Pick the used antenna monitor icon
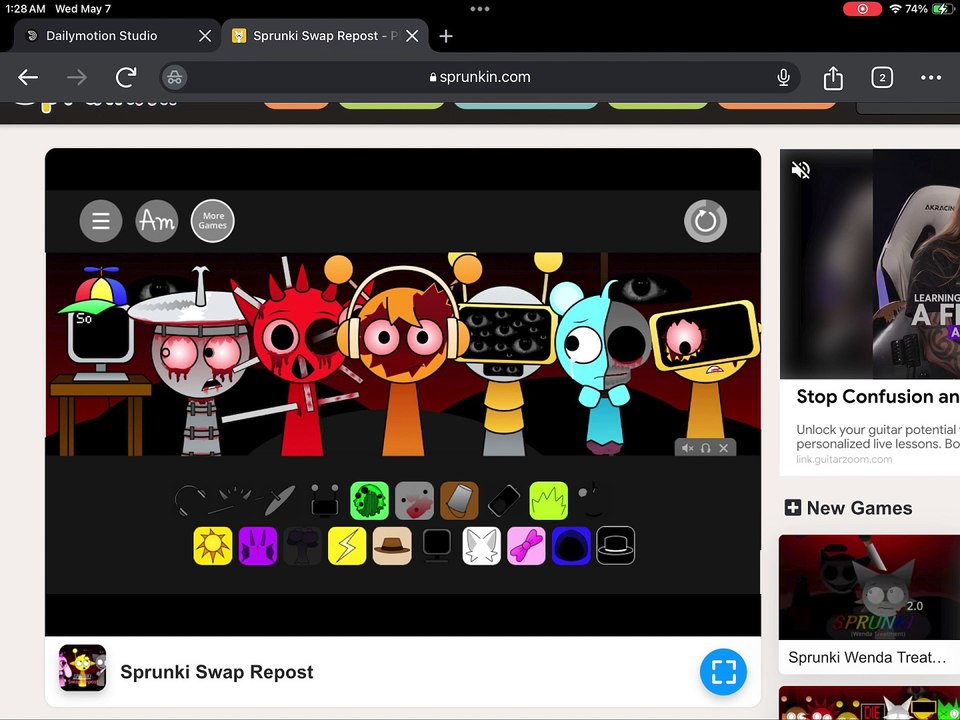 [x=325, y=501]
